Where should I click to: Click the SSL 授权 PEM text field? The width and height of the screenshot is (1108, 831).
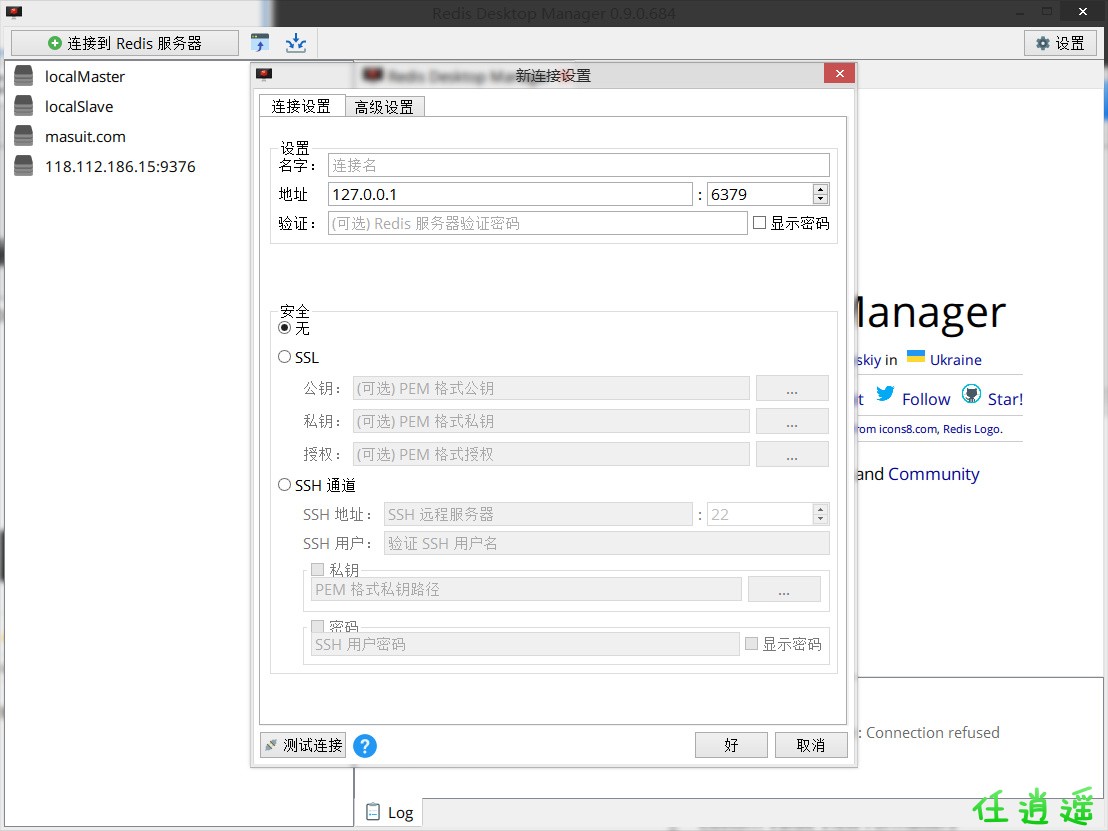coord(551,454)
